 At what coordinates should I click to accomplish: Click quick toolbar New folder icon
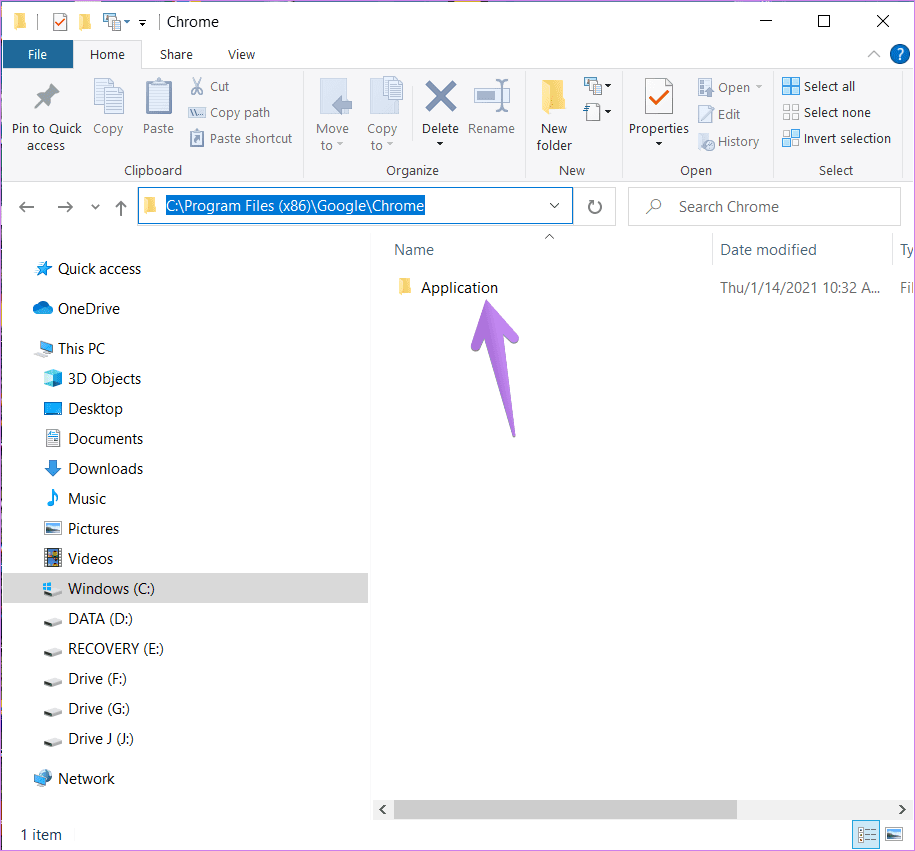(85, 22)
